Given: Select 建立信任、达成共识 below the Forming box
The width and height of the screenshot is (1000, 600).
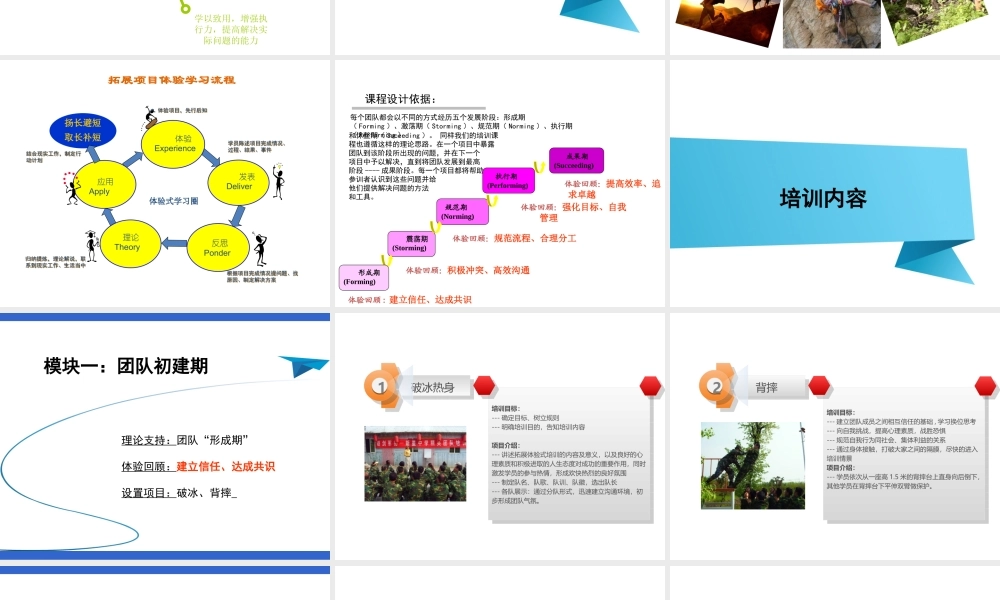Looking at the screenshot, I should point(430,300).
